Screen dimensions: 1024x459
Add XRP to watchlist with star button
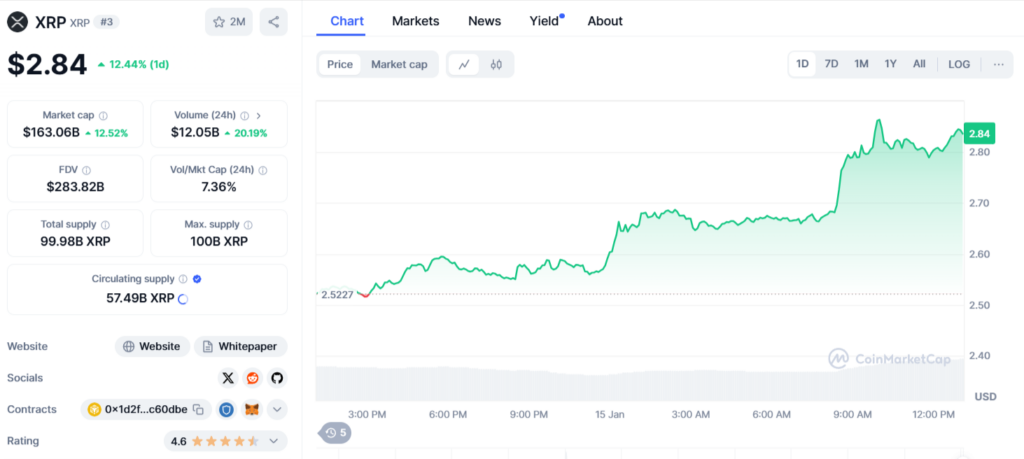(229, 22)
